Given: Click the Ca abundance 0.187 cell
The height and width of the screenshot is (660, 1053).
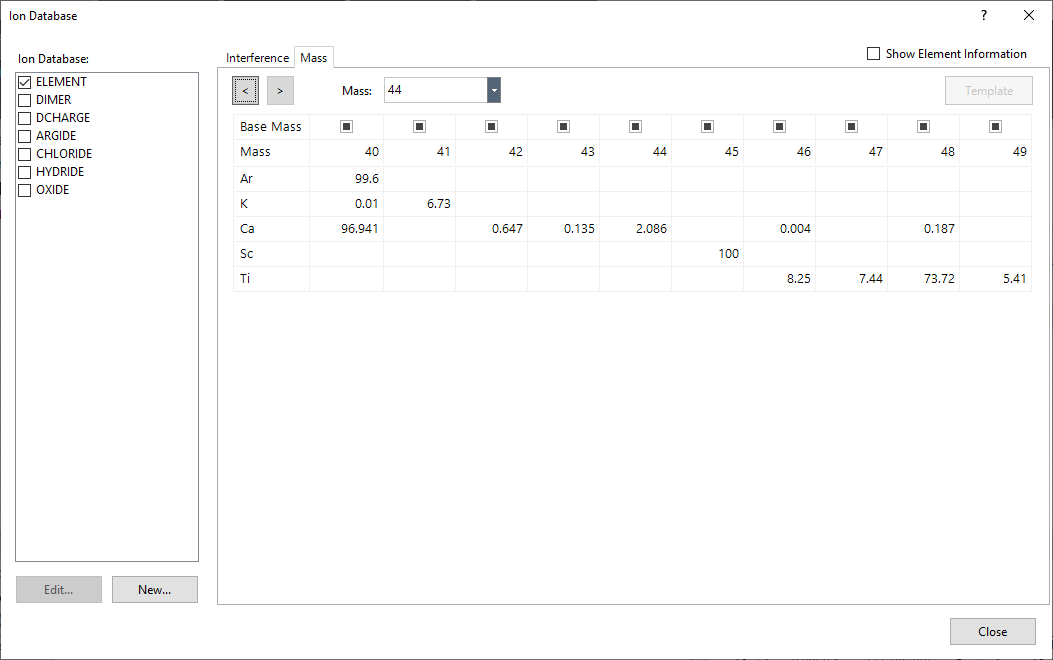Looking at the screenshot, I should pos(923,229).
